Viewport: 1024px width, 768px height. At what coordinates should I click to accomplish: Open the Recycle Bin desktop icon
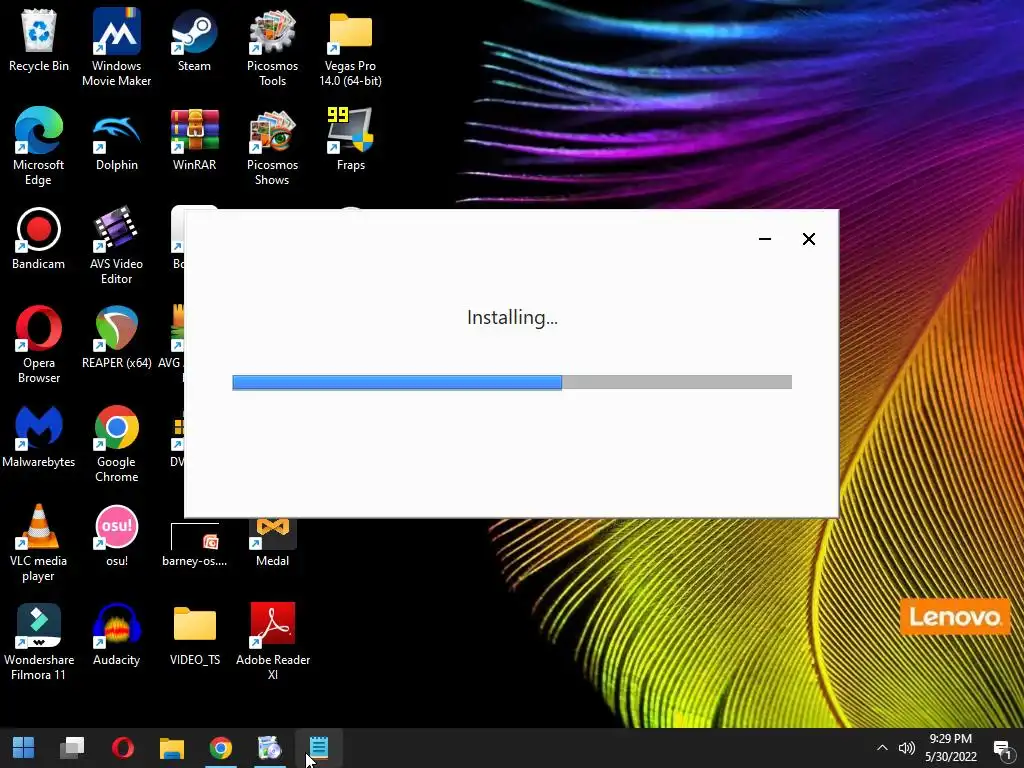39,40
